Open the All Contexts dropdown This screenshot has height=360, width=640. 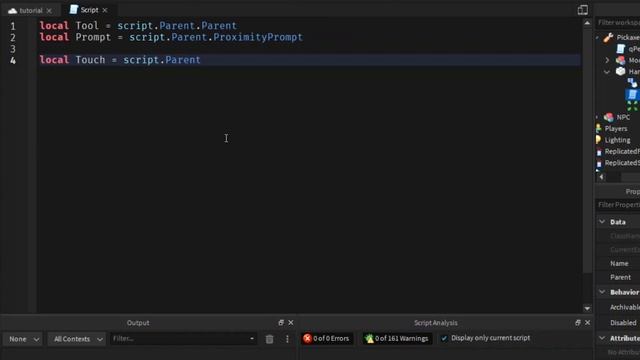[x=77, y=339]
